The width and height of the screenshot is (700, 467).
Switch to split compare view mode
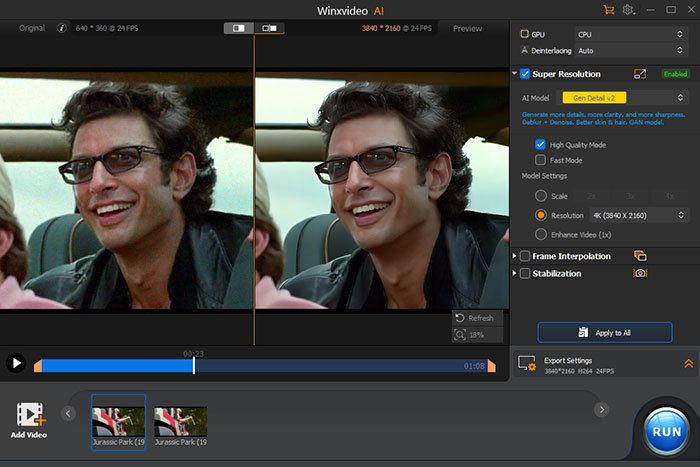tap(239, 28)
